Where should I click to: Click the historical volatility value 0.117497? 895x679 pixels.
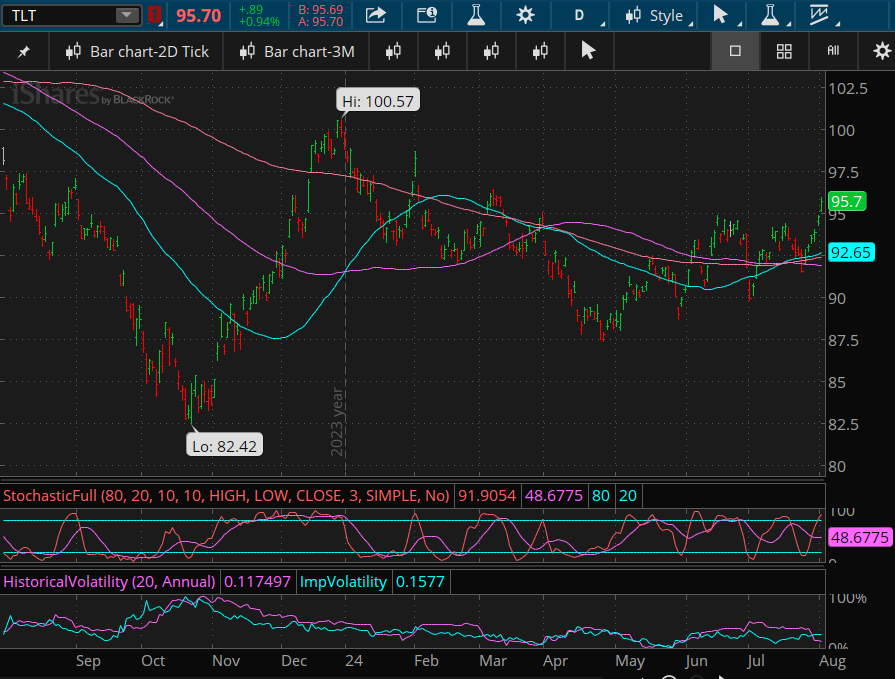(257, 582)
